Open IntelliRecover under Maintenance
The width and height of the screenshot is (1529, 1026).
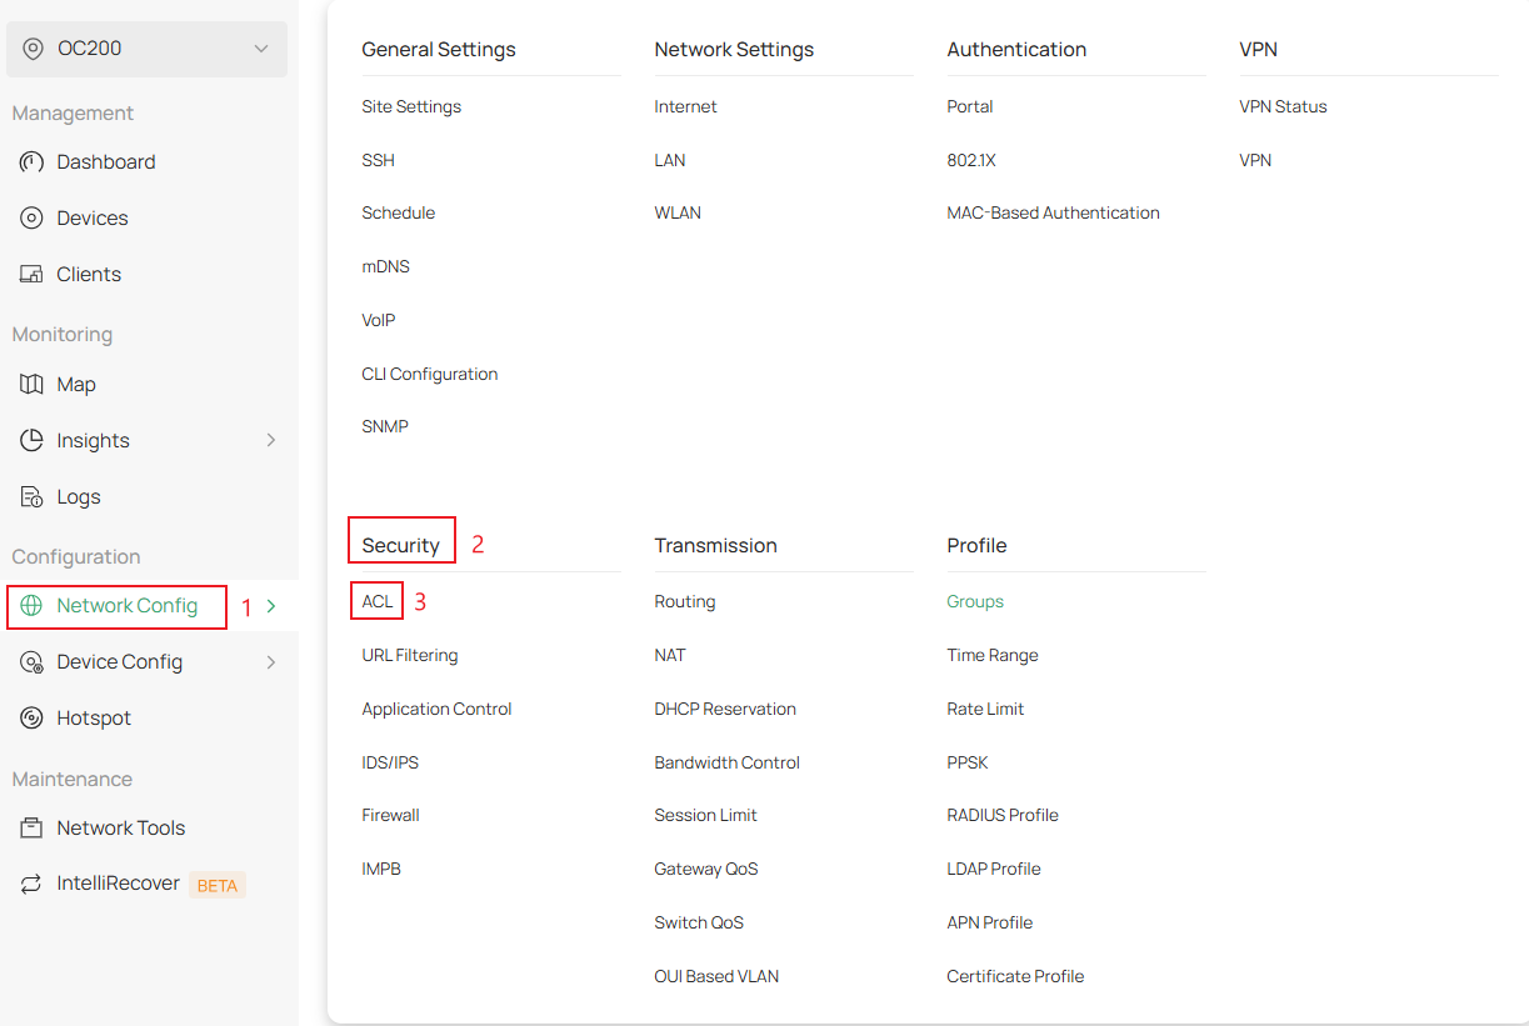tap(118, 883)
